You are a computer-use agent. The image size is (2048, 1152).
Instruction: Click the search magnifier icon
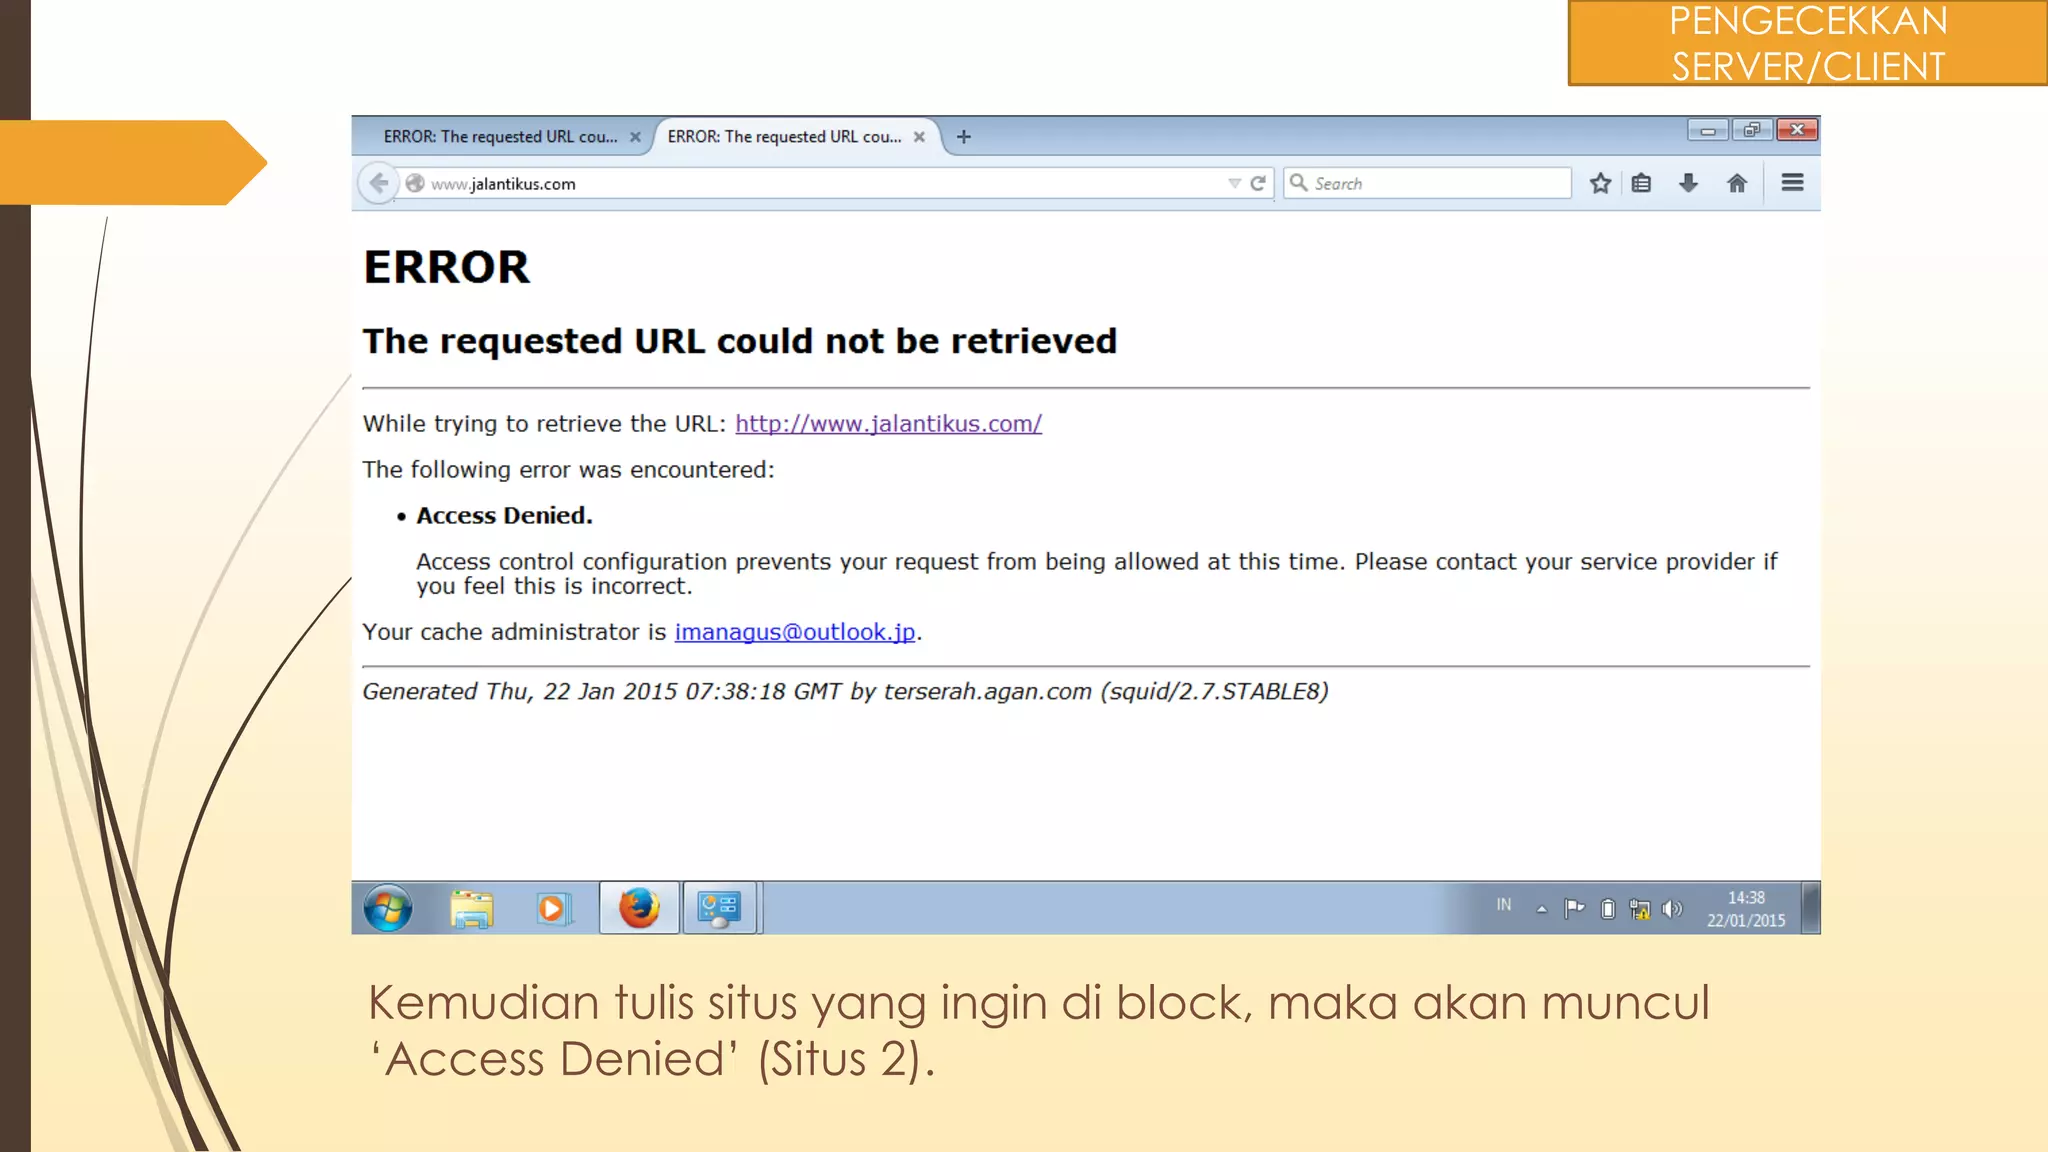click(x=1298, y=182)
